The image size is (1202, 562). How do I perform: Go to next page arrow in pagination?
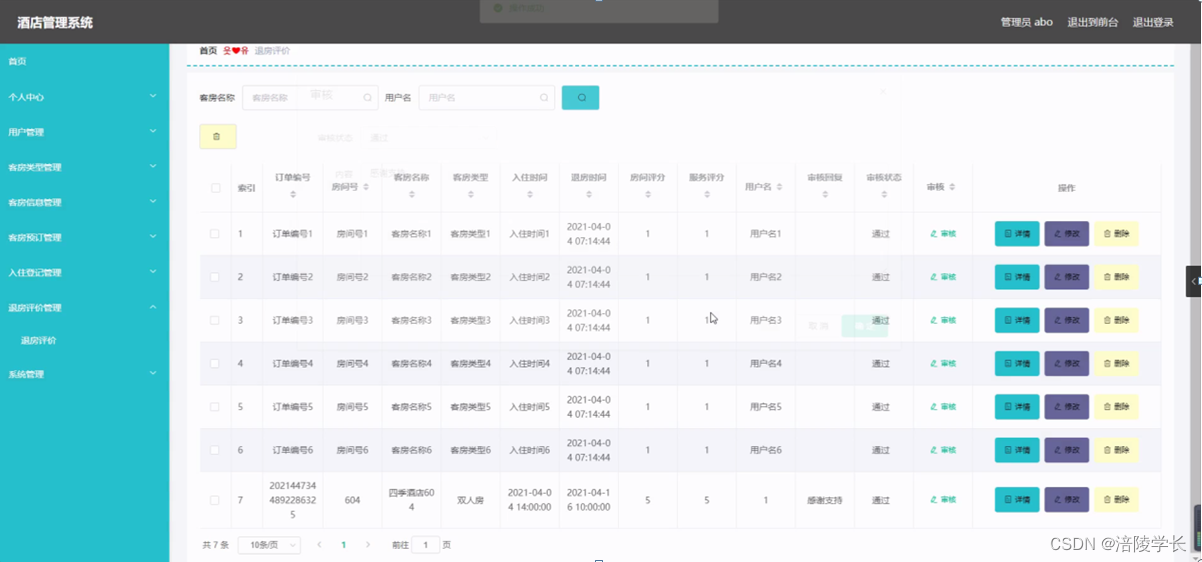pyautogui.click(x=368, y=545)
